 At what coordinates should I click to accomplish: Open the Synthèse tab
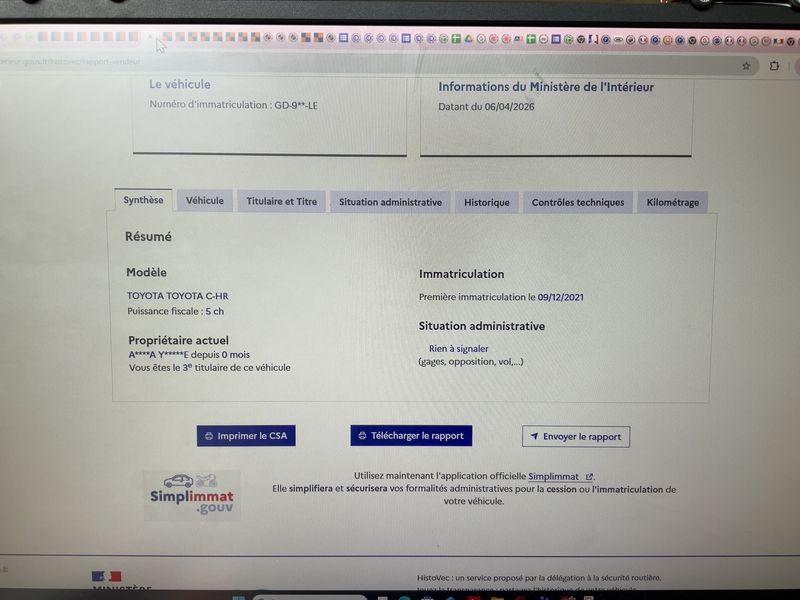pyautogui.click(x=143, y=200)
